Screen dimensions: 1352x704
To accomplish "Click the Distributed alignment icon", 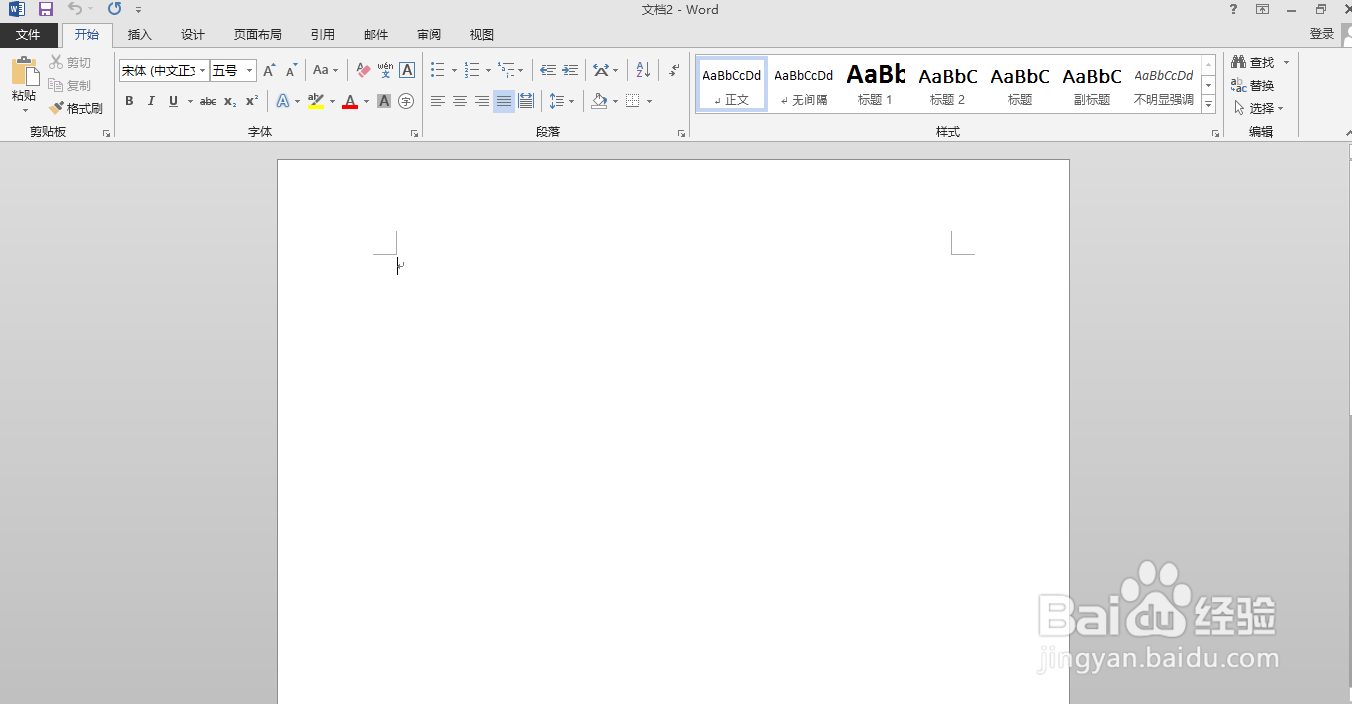I will [526, 101].
